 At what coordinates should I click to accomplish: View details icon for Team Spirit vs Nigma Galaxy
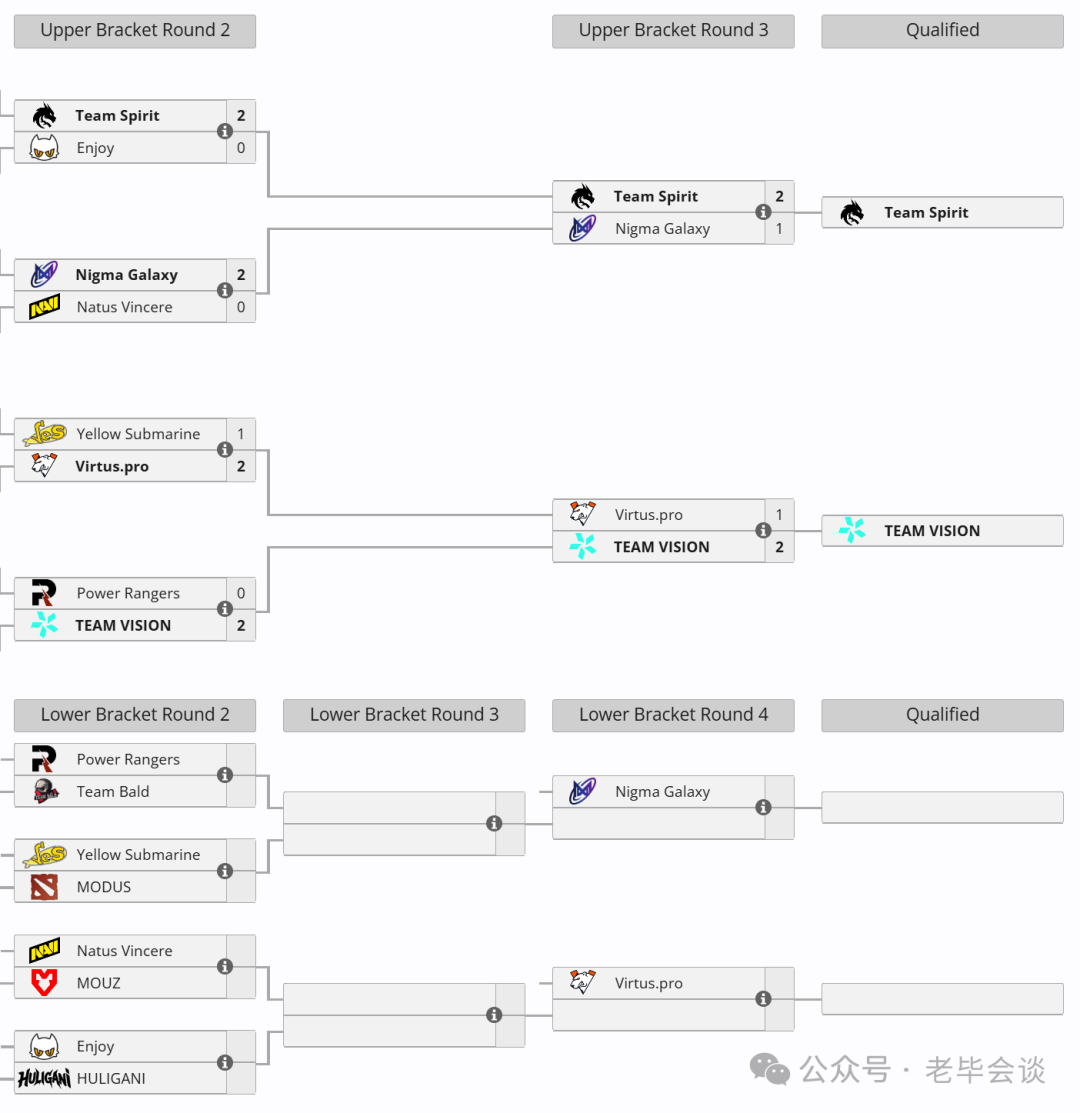764,212
